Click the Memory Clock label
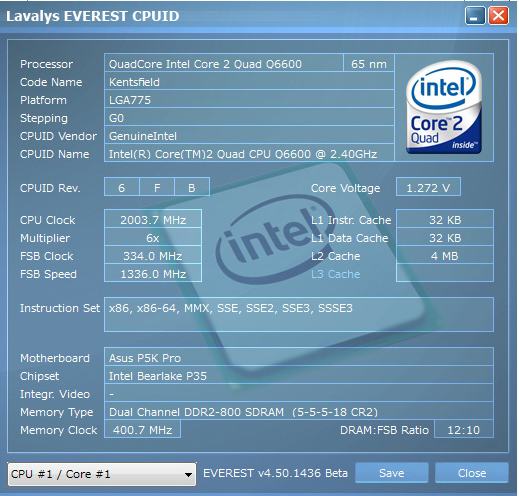The height and width of the screenshot is (496, 519). [59, 430]
